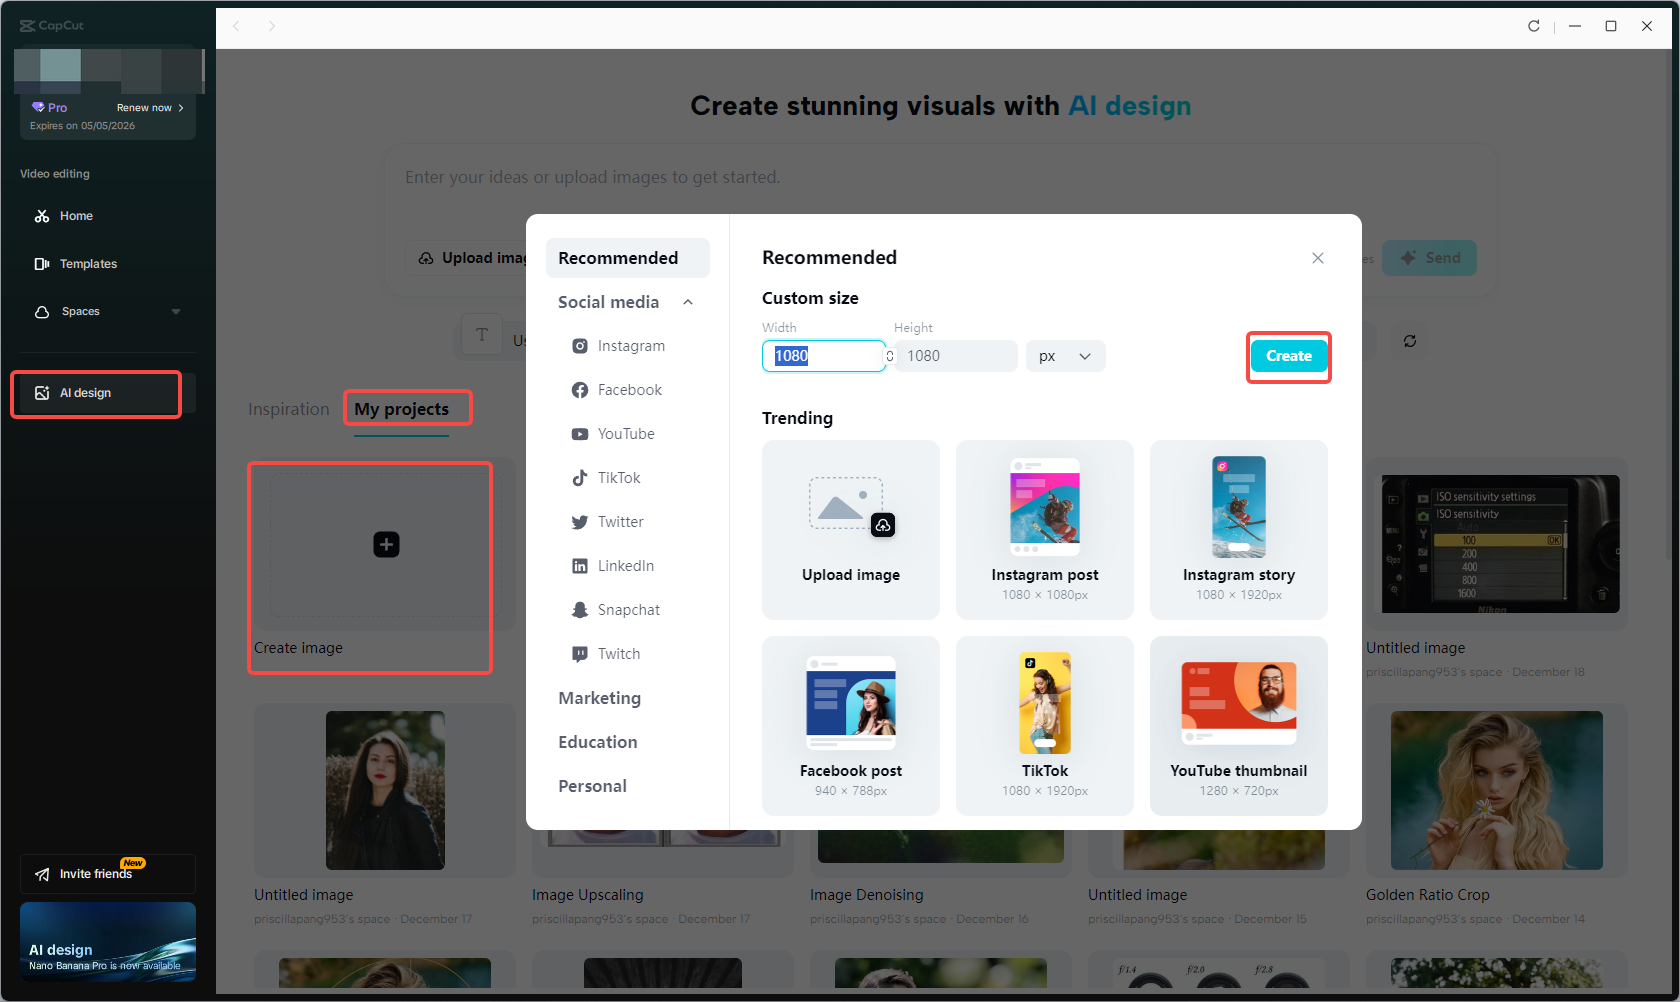
Task: Select the Twitch category
Action: (617, 653)
